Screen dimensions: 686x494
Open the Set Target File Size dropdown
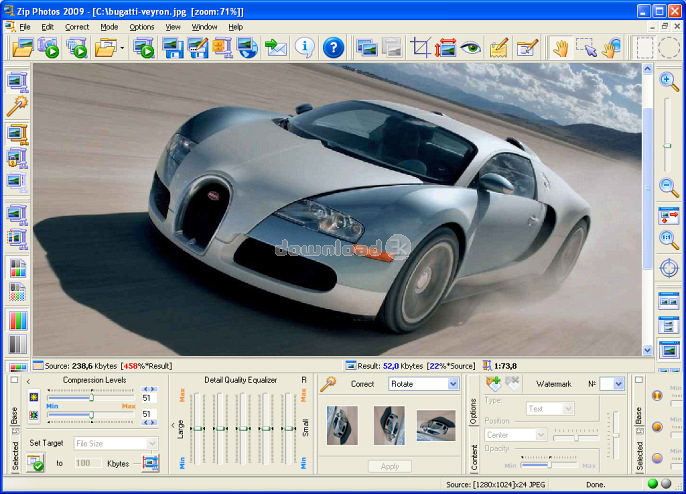[x=151, y=444]
